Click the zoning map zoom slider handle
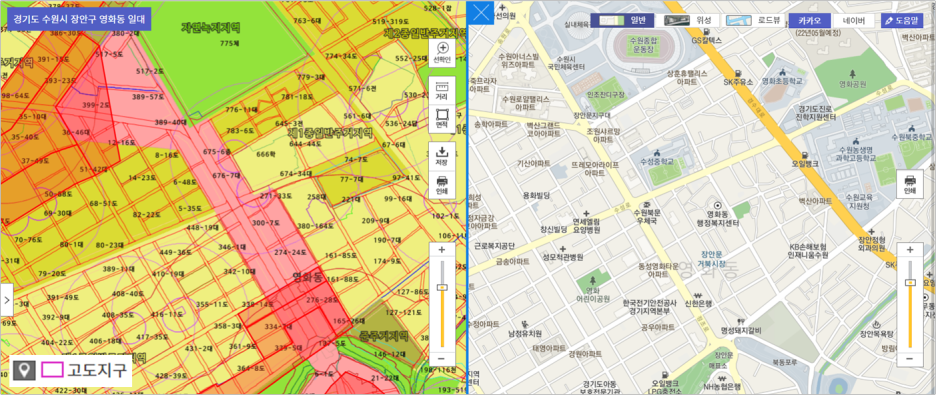This screenshot has width=936, height=395. [x=442, y=287]
